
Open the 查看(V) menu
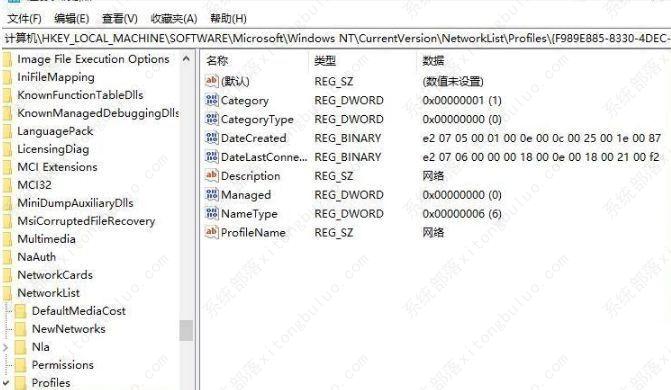coord(119,18)
